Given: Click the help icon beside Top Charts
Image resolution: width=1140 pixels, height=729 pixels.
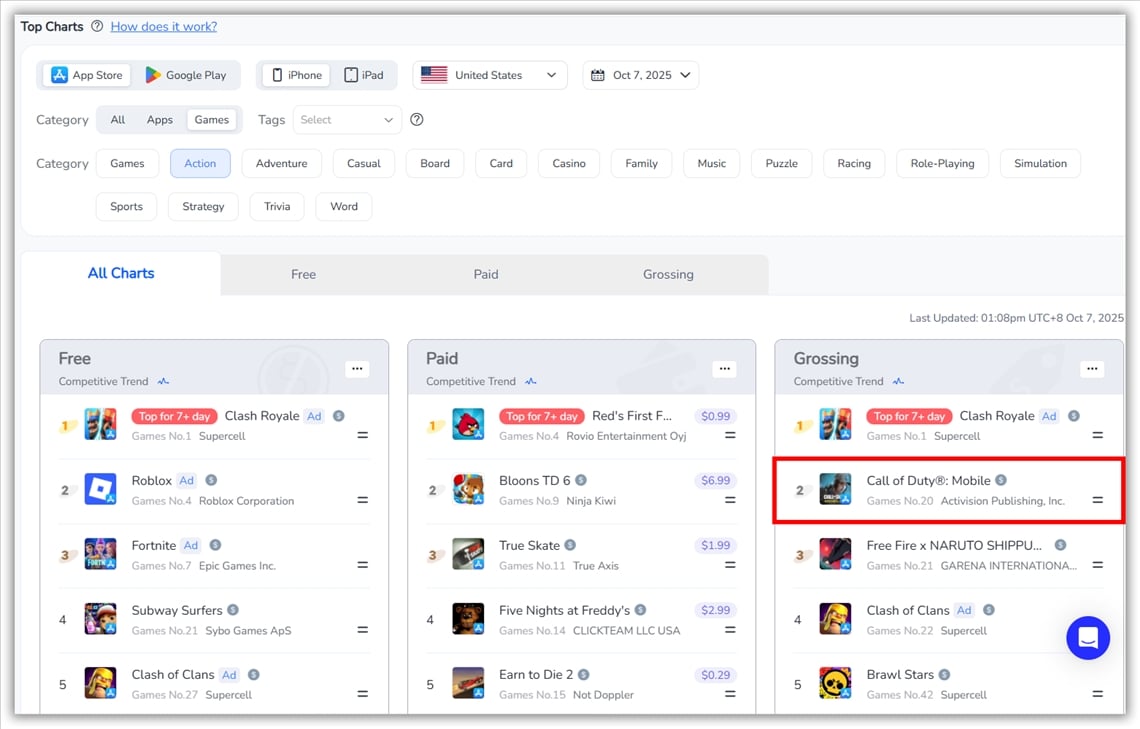Looking at the screenshot, I should point(97,27).
